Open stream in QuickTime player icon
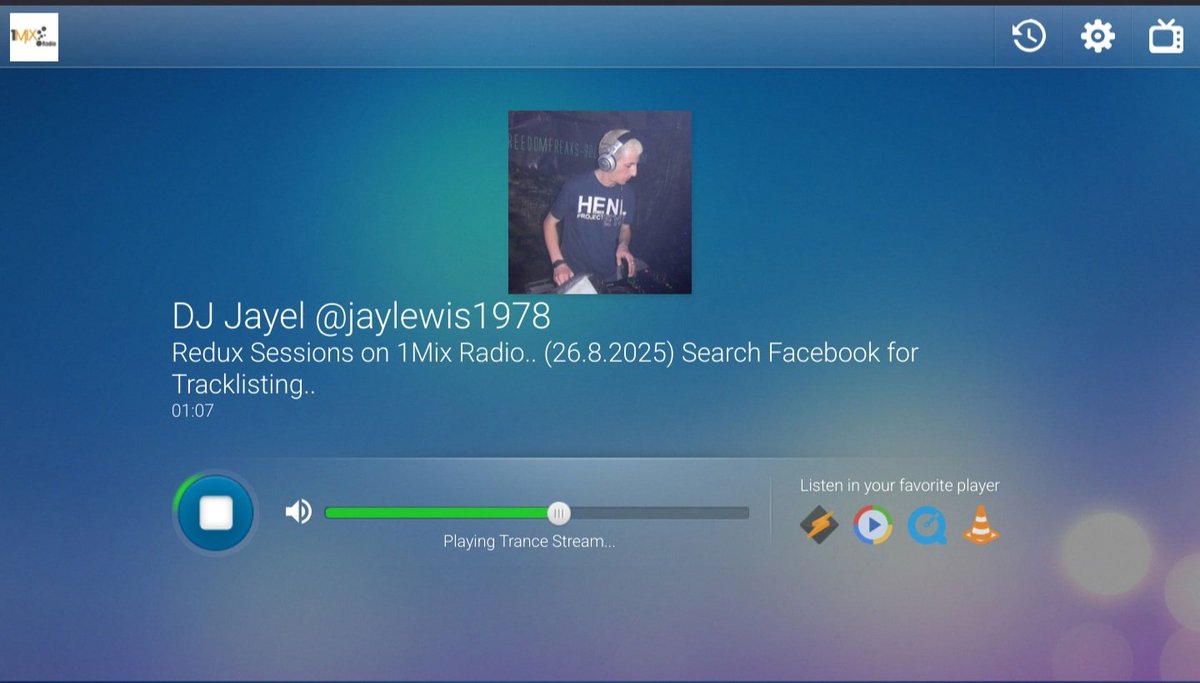This screenshot has width=1200, height=683. coord(927,525)
